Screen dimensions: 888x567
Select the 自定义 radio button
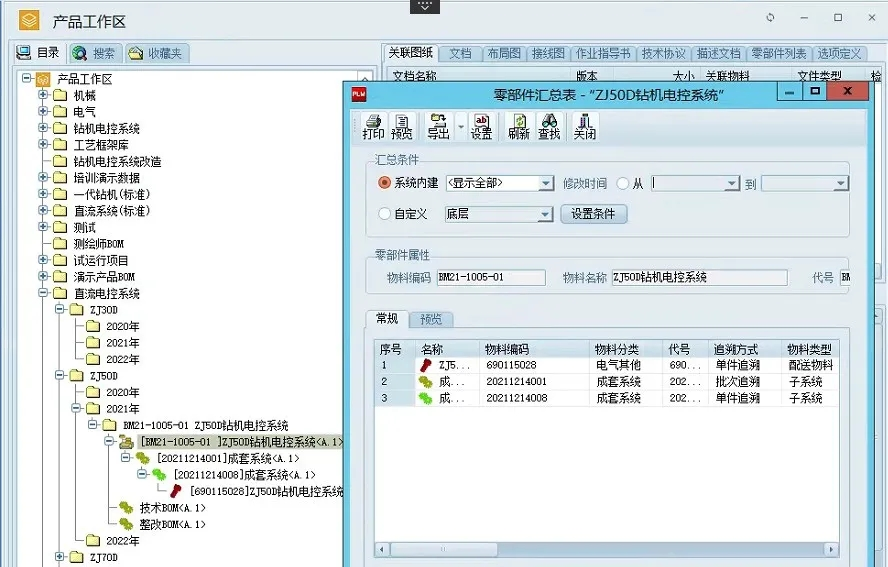click(x=385, y=214)
